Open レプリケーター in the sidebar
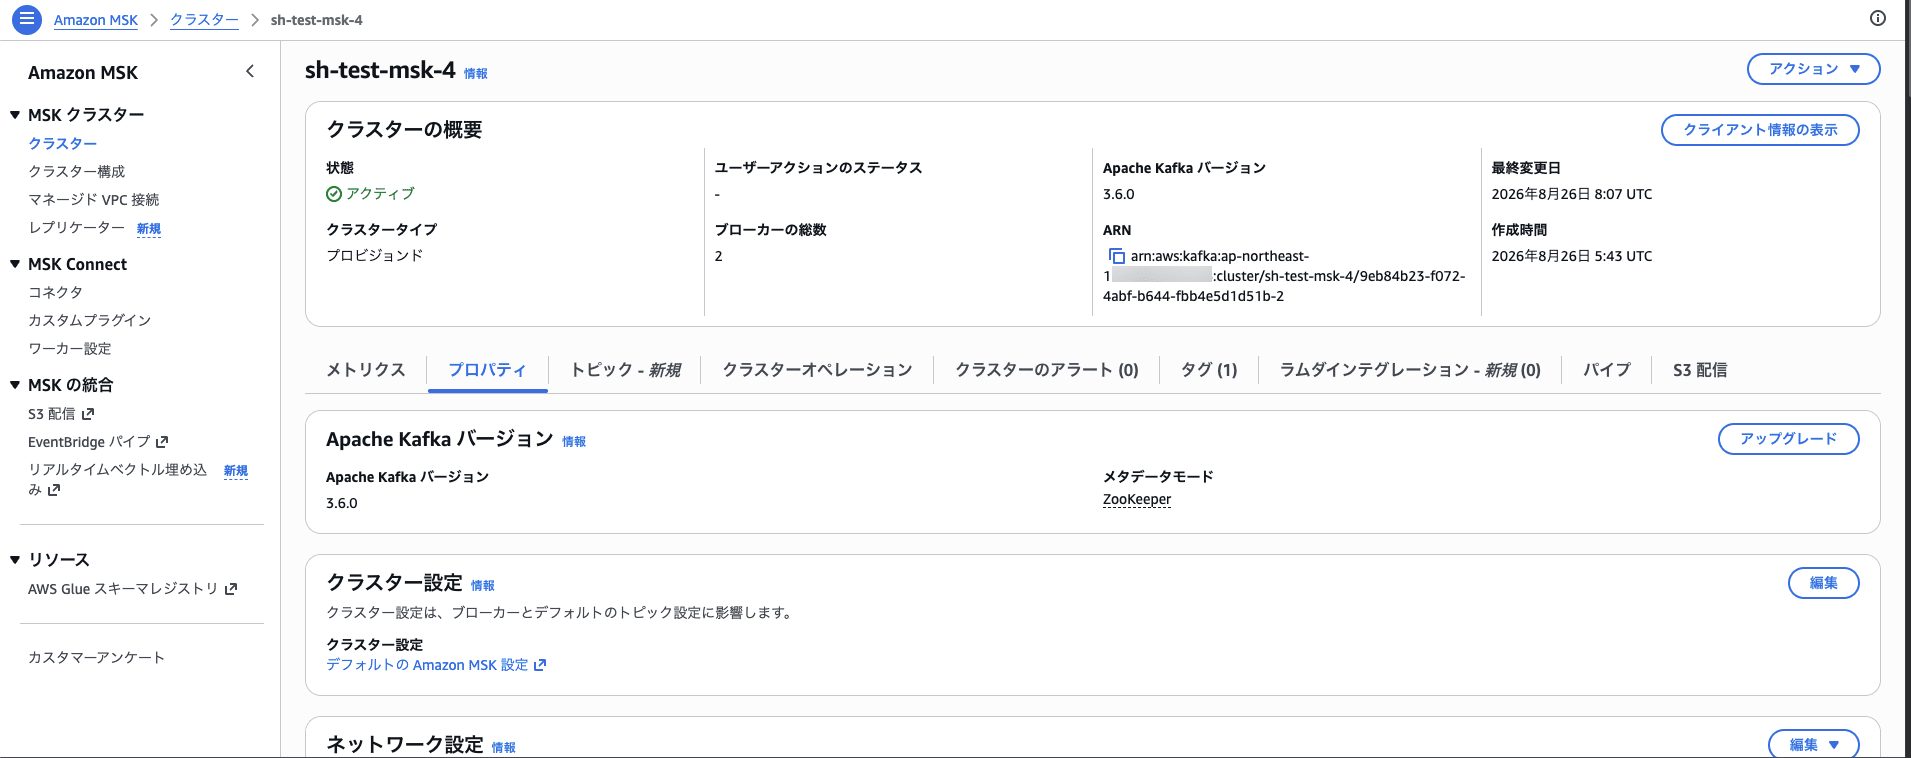Screen dimensions: 1911x758 point(76,228)
